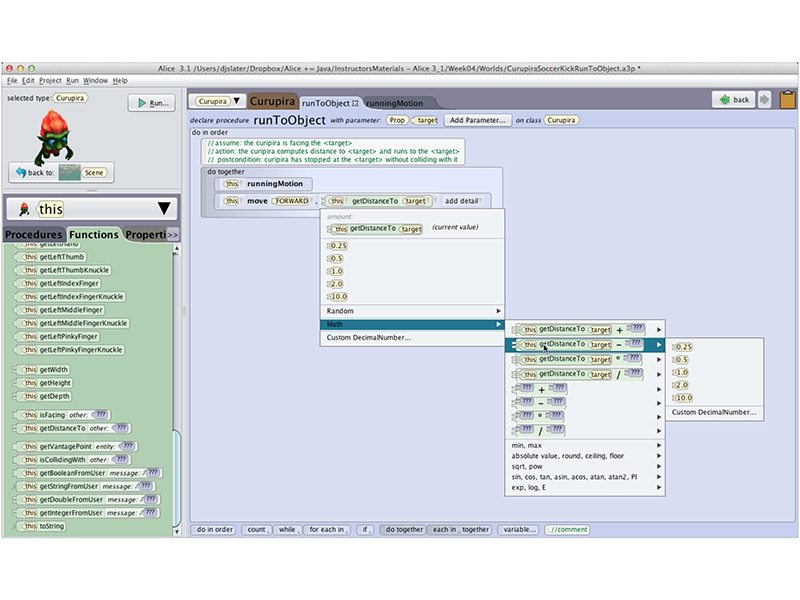800x600 pixels.
Task: Click the 'each in together' control block
Action: [x=461, y=530]
